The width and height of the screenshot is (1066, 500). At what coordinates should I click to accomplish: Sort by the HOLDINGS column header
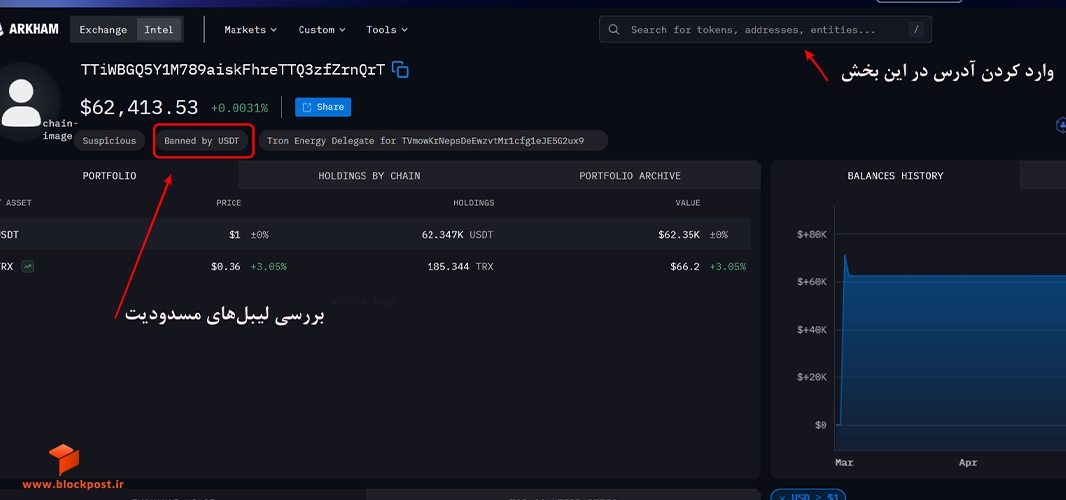[474, 203]
